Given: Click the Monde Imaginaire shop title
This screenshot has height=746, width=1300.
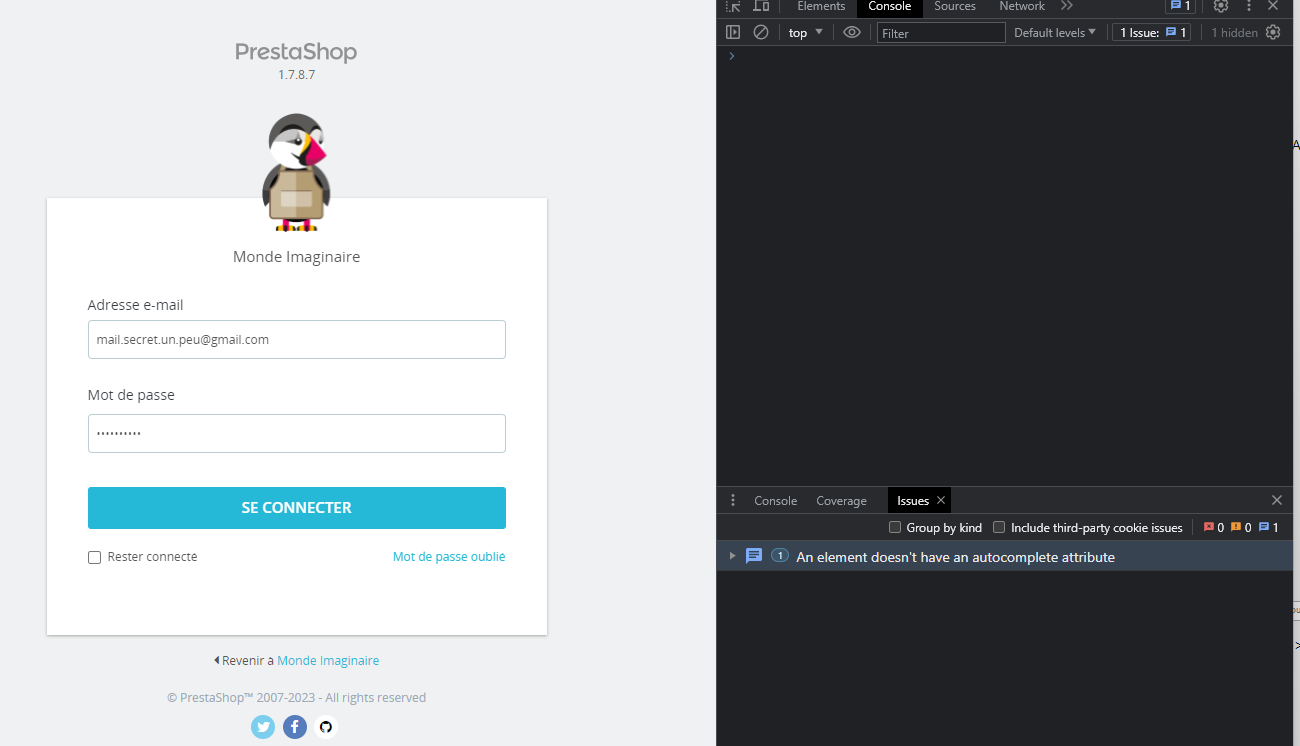Looking at the screenshot, I should point(296,257).
